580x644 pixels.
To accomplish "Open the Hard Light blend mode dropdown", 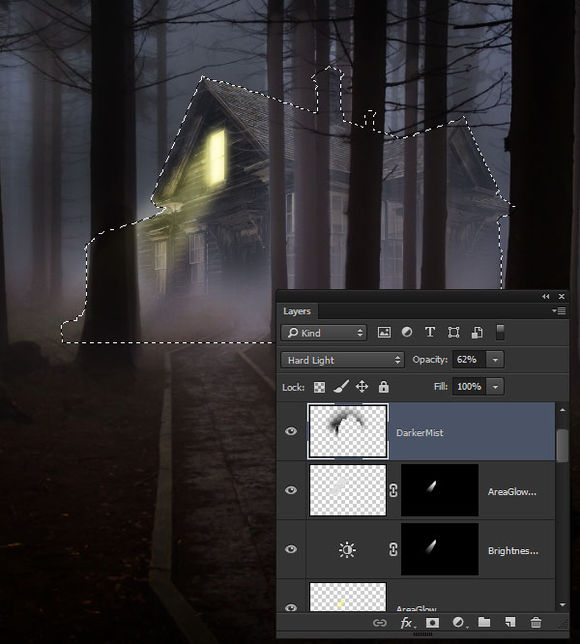I will click(343, 360).
